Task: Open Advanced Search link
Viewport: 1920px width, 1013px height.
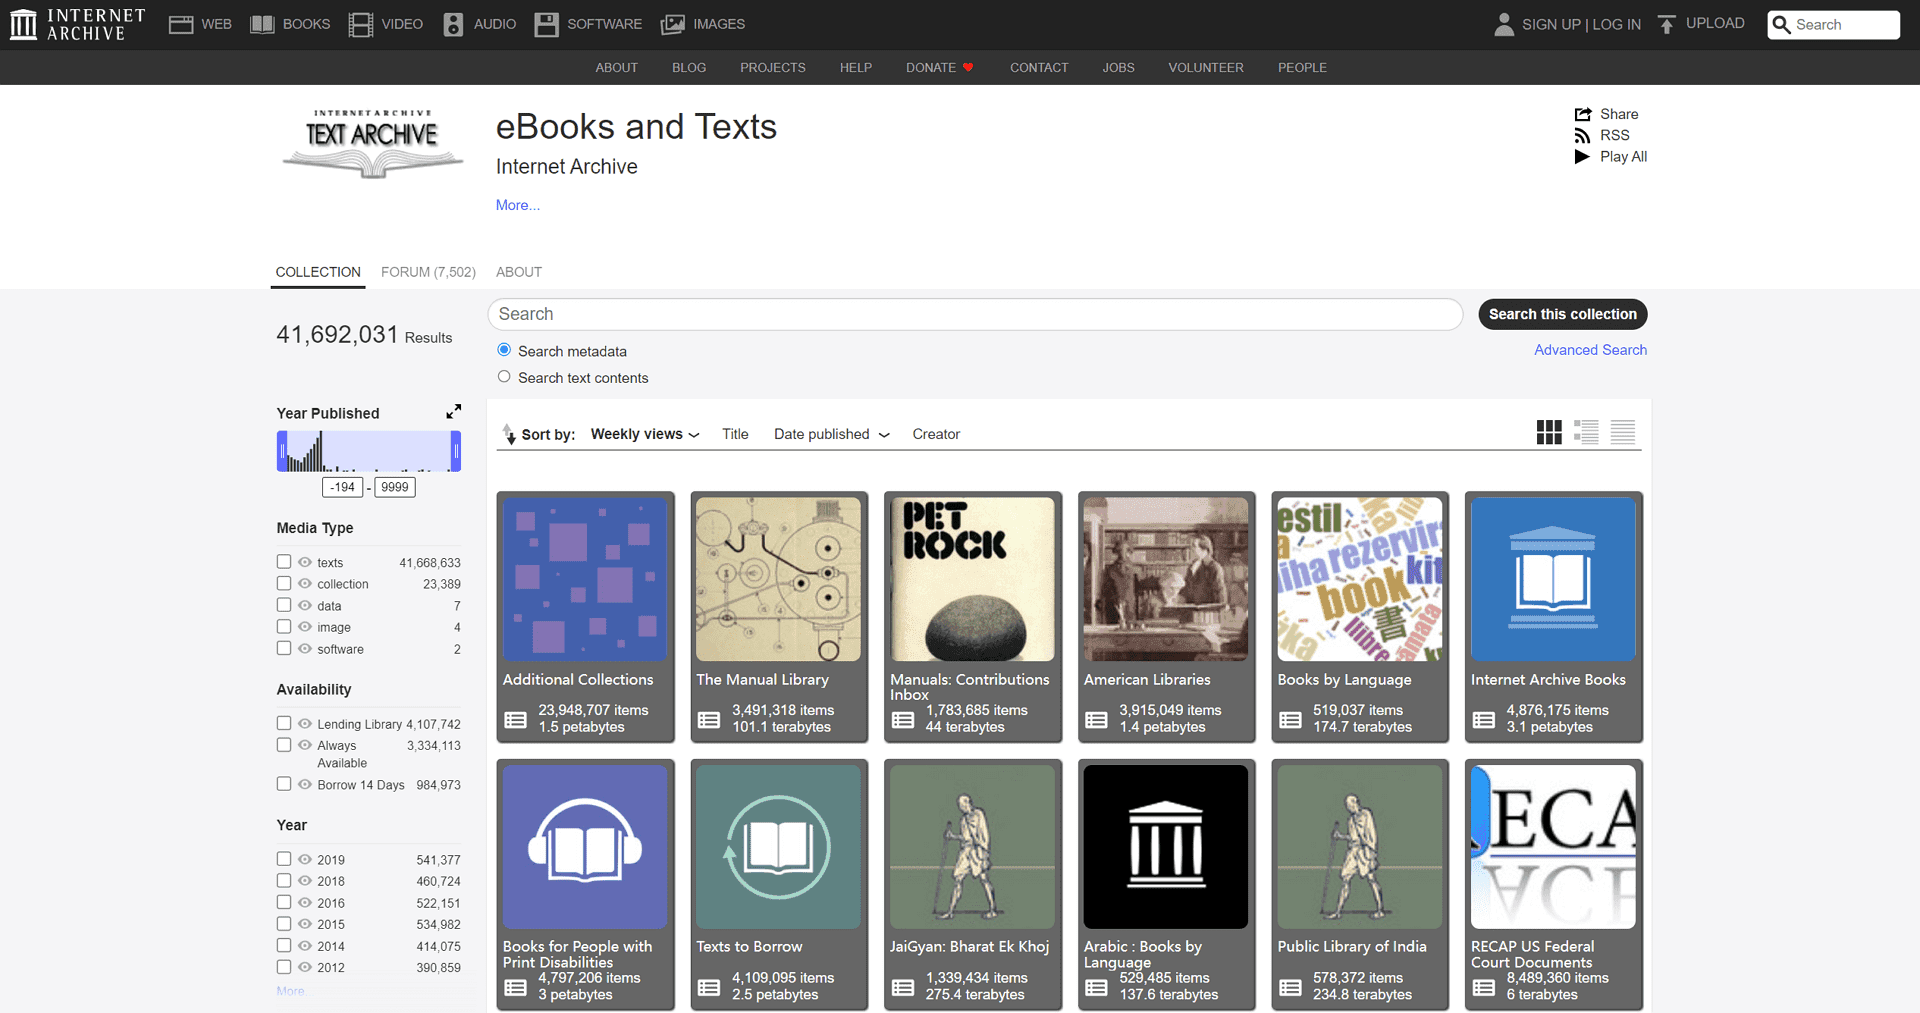Action: pos(1590,350)
